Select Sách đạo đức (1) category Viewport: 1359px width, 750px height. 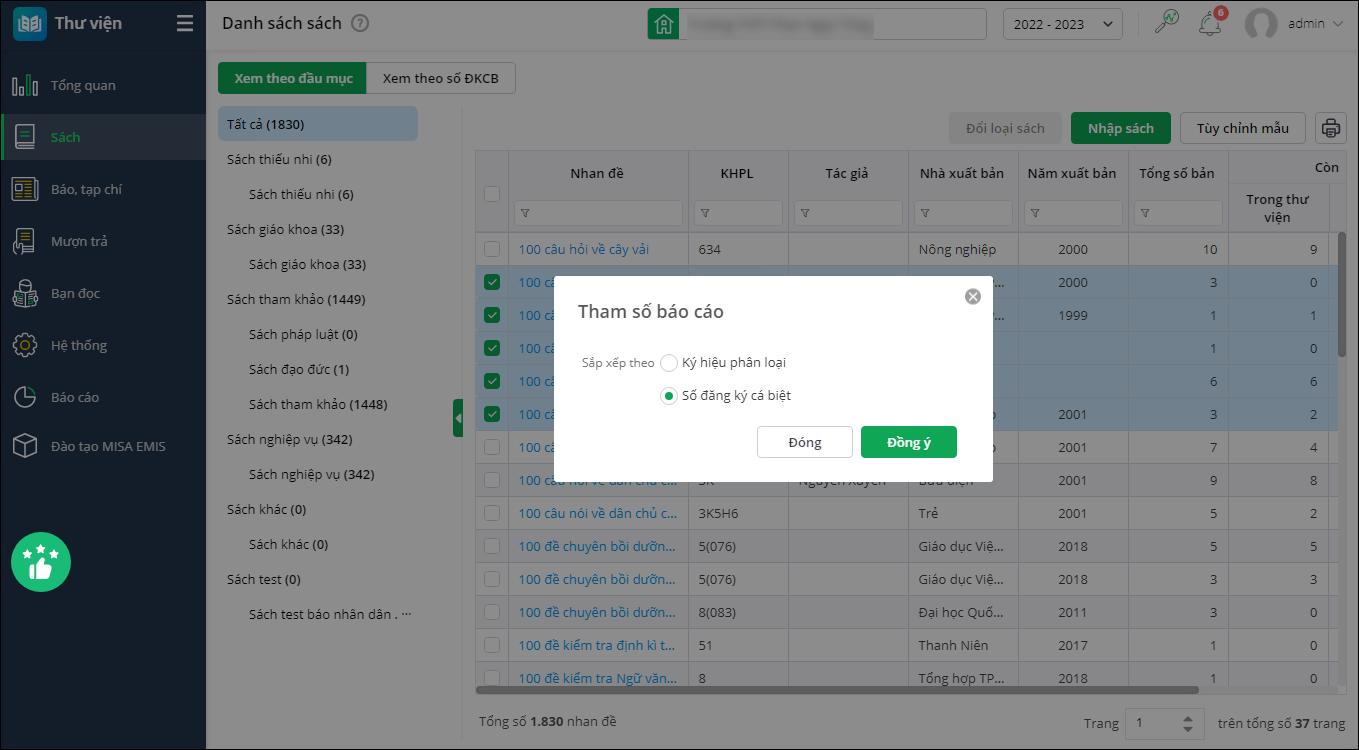[299, 369]
